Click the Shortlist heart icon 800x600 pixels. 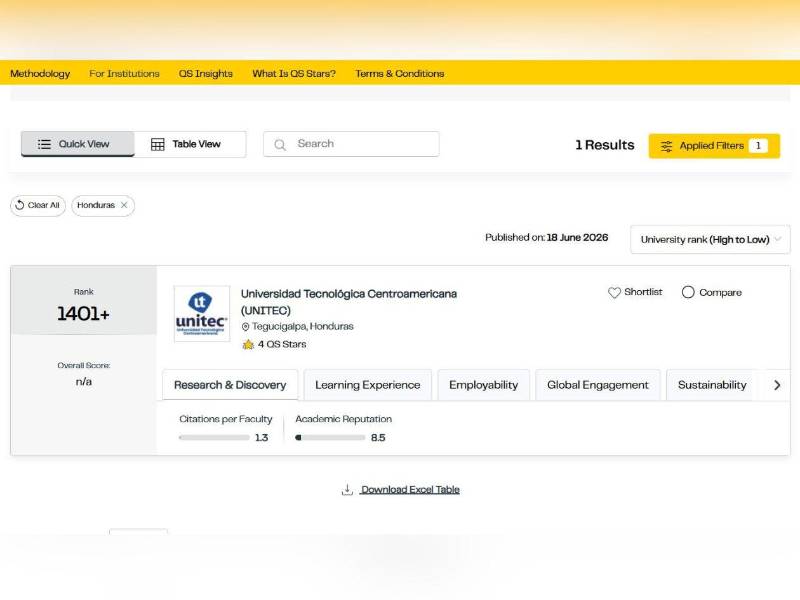pos(614,292)
